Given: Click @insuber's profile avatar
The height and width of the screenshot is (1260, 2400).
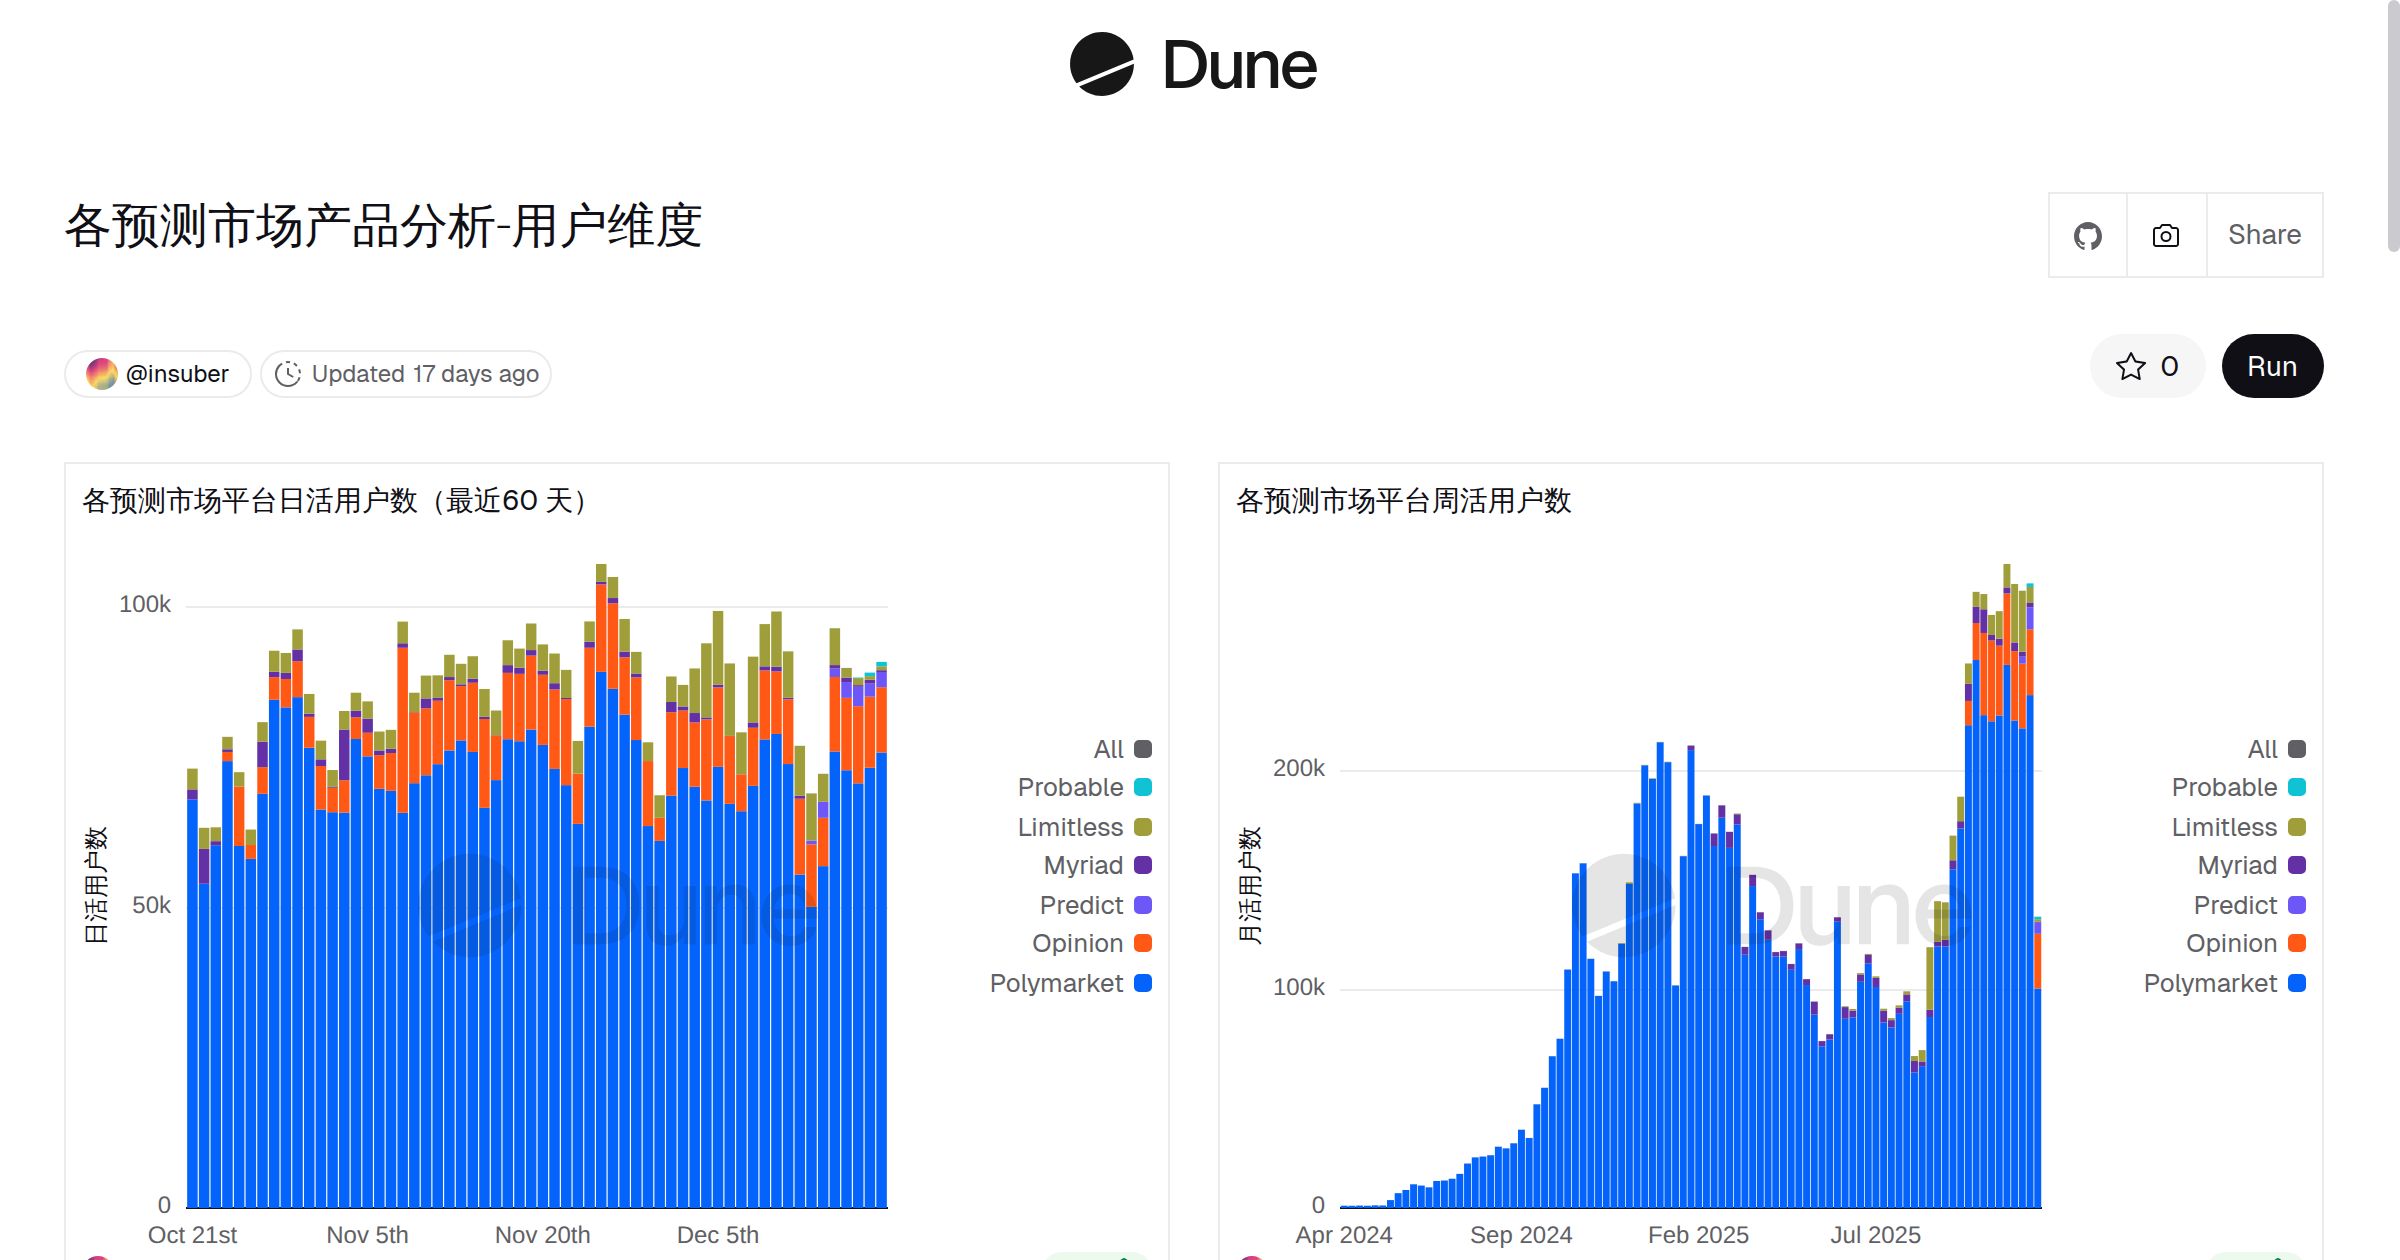Looking at the screenshot, I should click(x=100, y=373).
